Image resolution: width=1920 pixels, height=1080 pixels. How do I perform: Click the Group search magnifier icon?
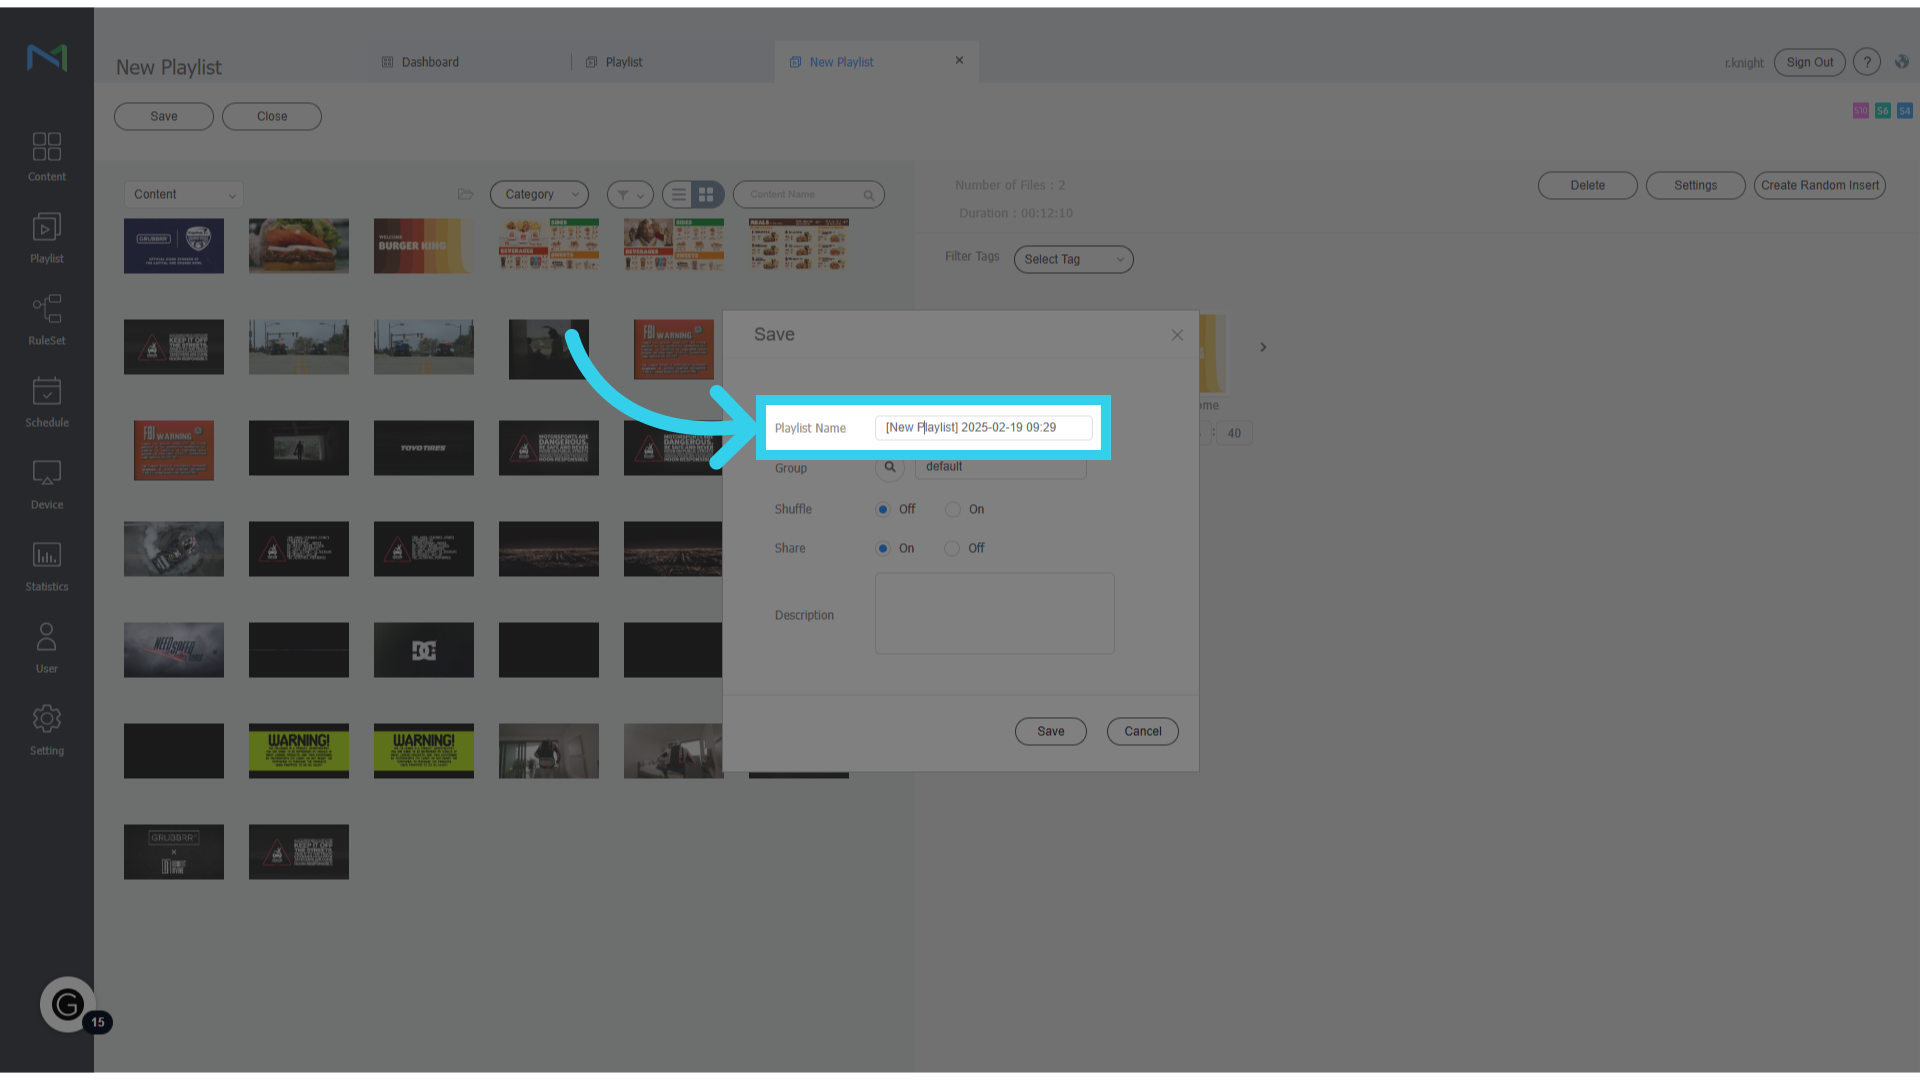890,467
